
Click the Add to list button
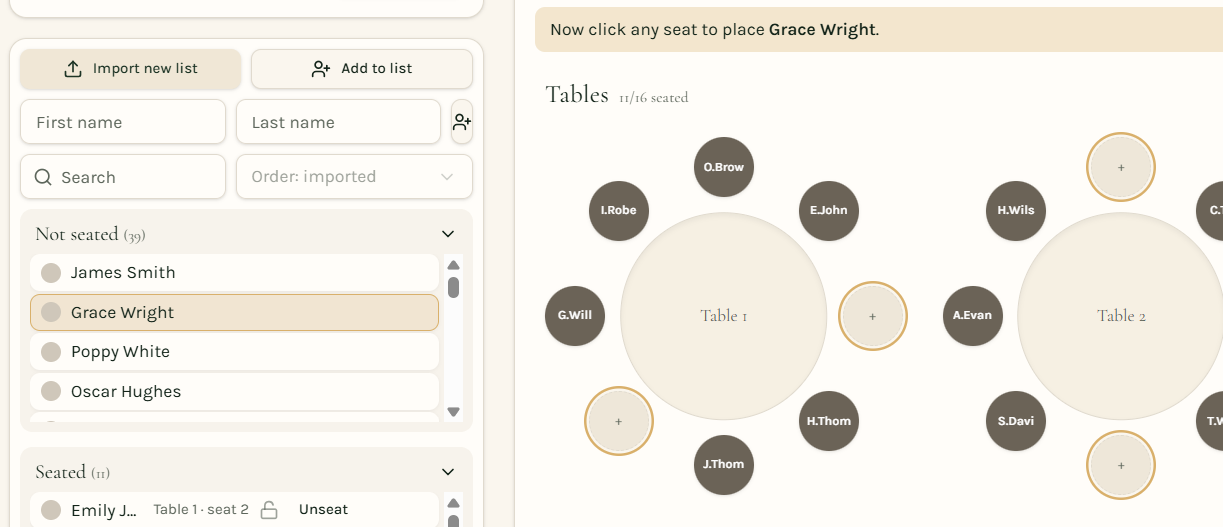coord(362,69)
